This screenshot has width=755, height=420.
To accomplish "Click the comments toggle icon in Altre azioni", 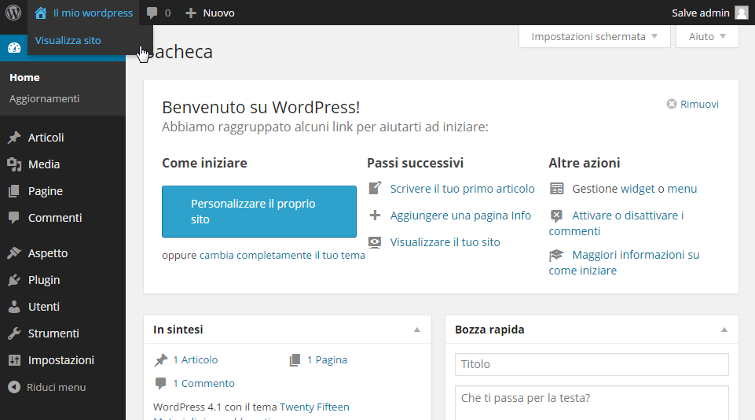I will 556,216.
